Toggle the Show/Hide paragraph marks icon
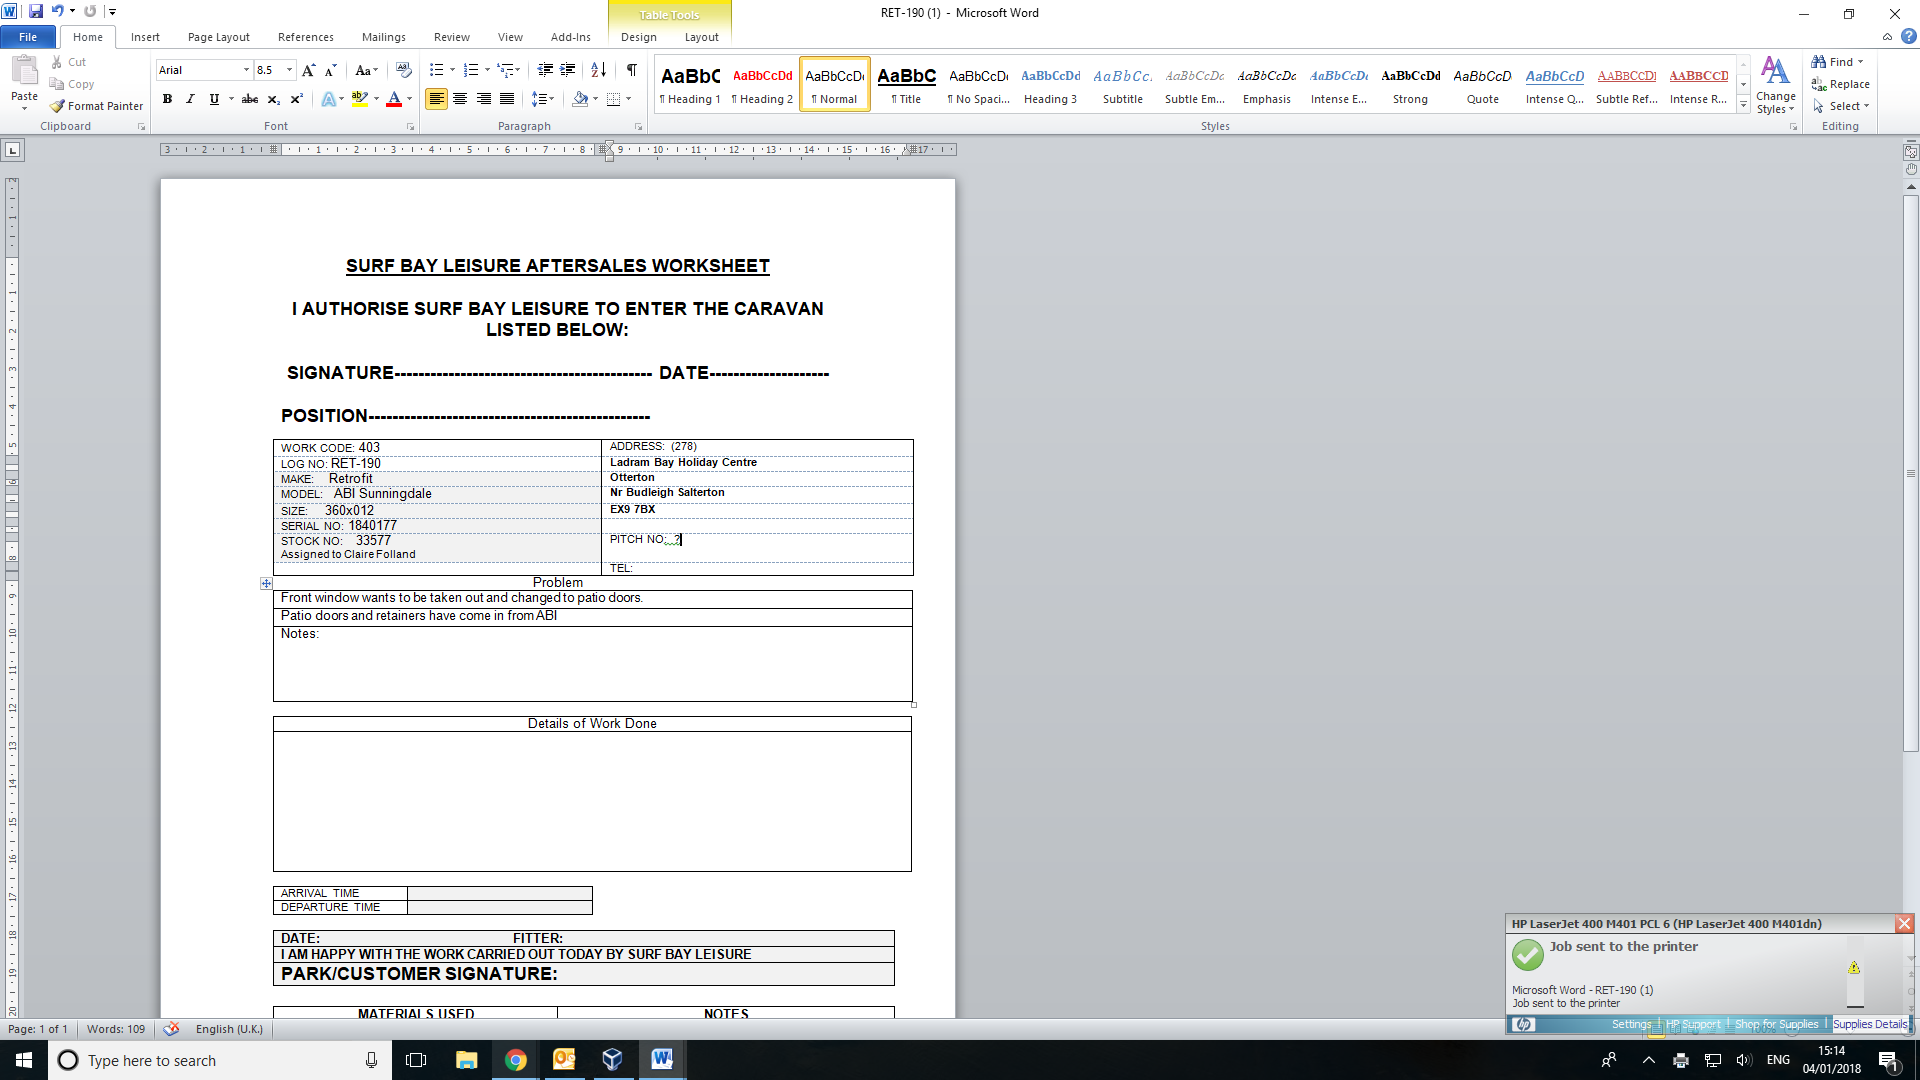This screenshot has height=1080, width=1920. pos(631,70)
